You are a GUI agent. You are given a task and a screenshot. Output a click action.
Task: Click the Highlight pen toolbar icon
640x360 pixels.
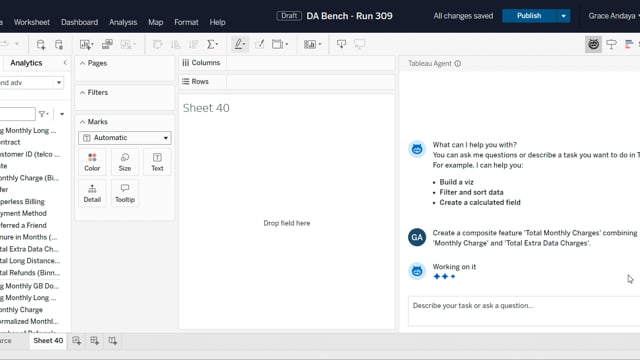[240, 44]
